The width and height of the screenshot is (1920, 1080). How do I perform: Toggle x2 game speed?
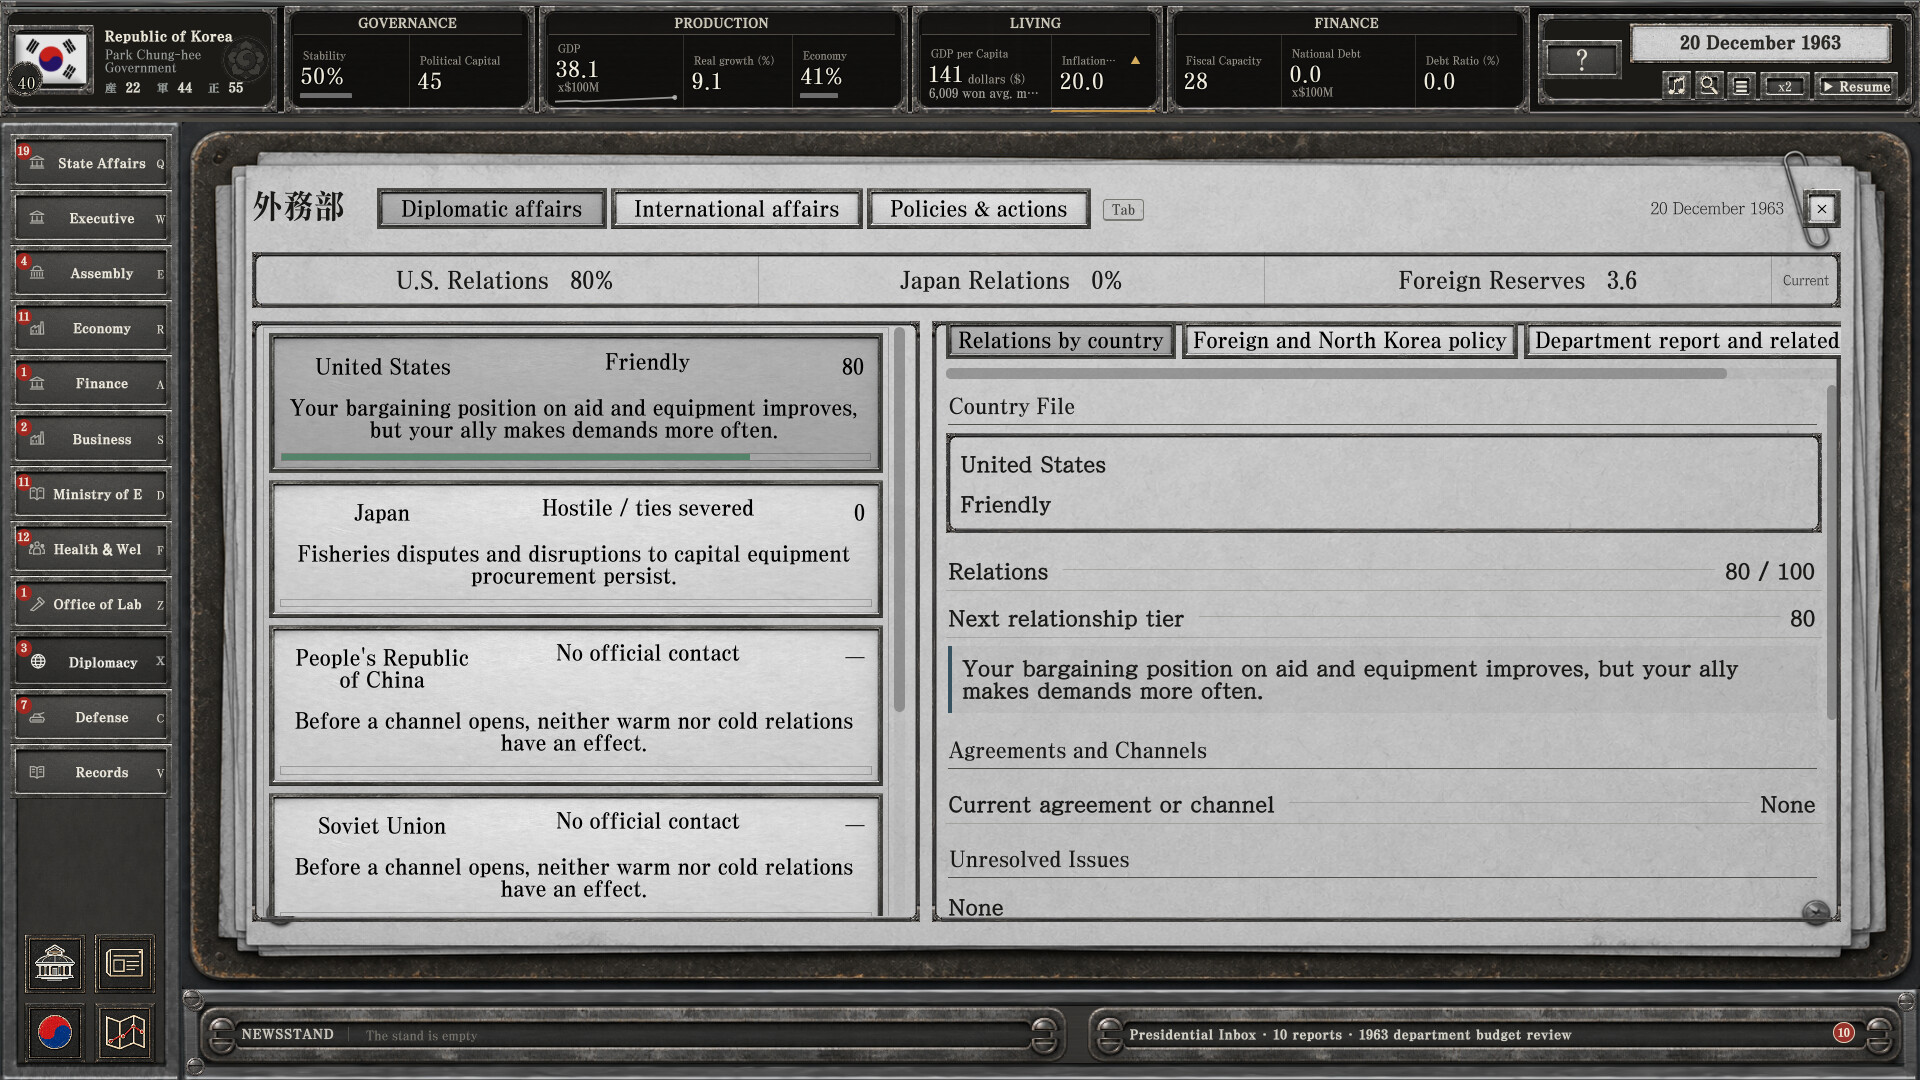pyautogui.click(x=1784, y=86)
